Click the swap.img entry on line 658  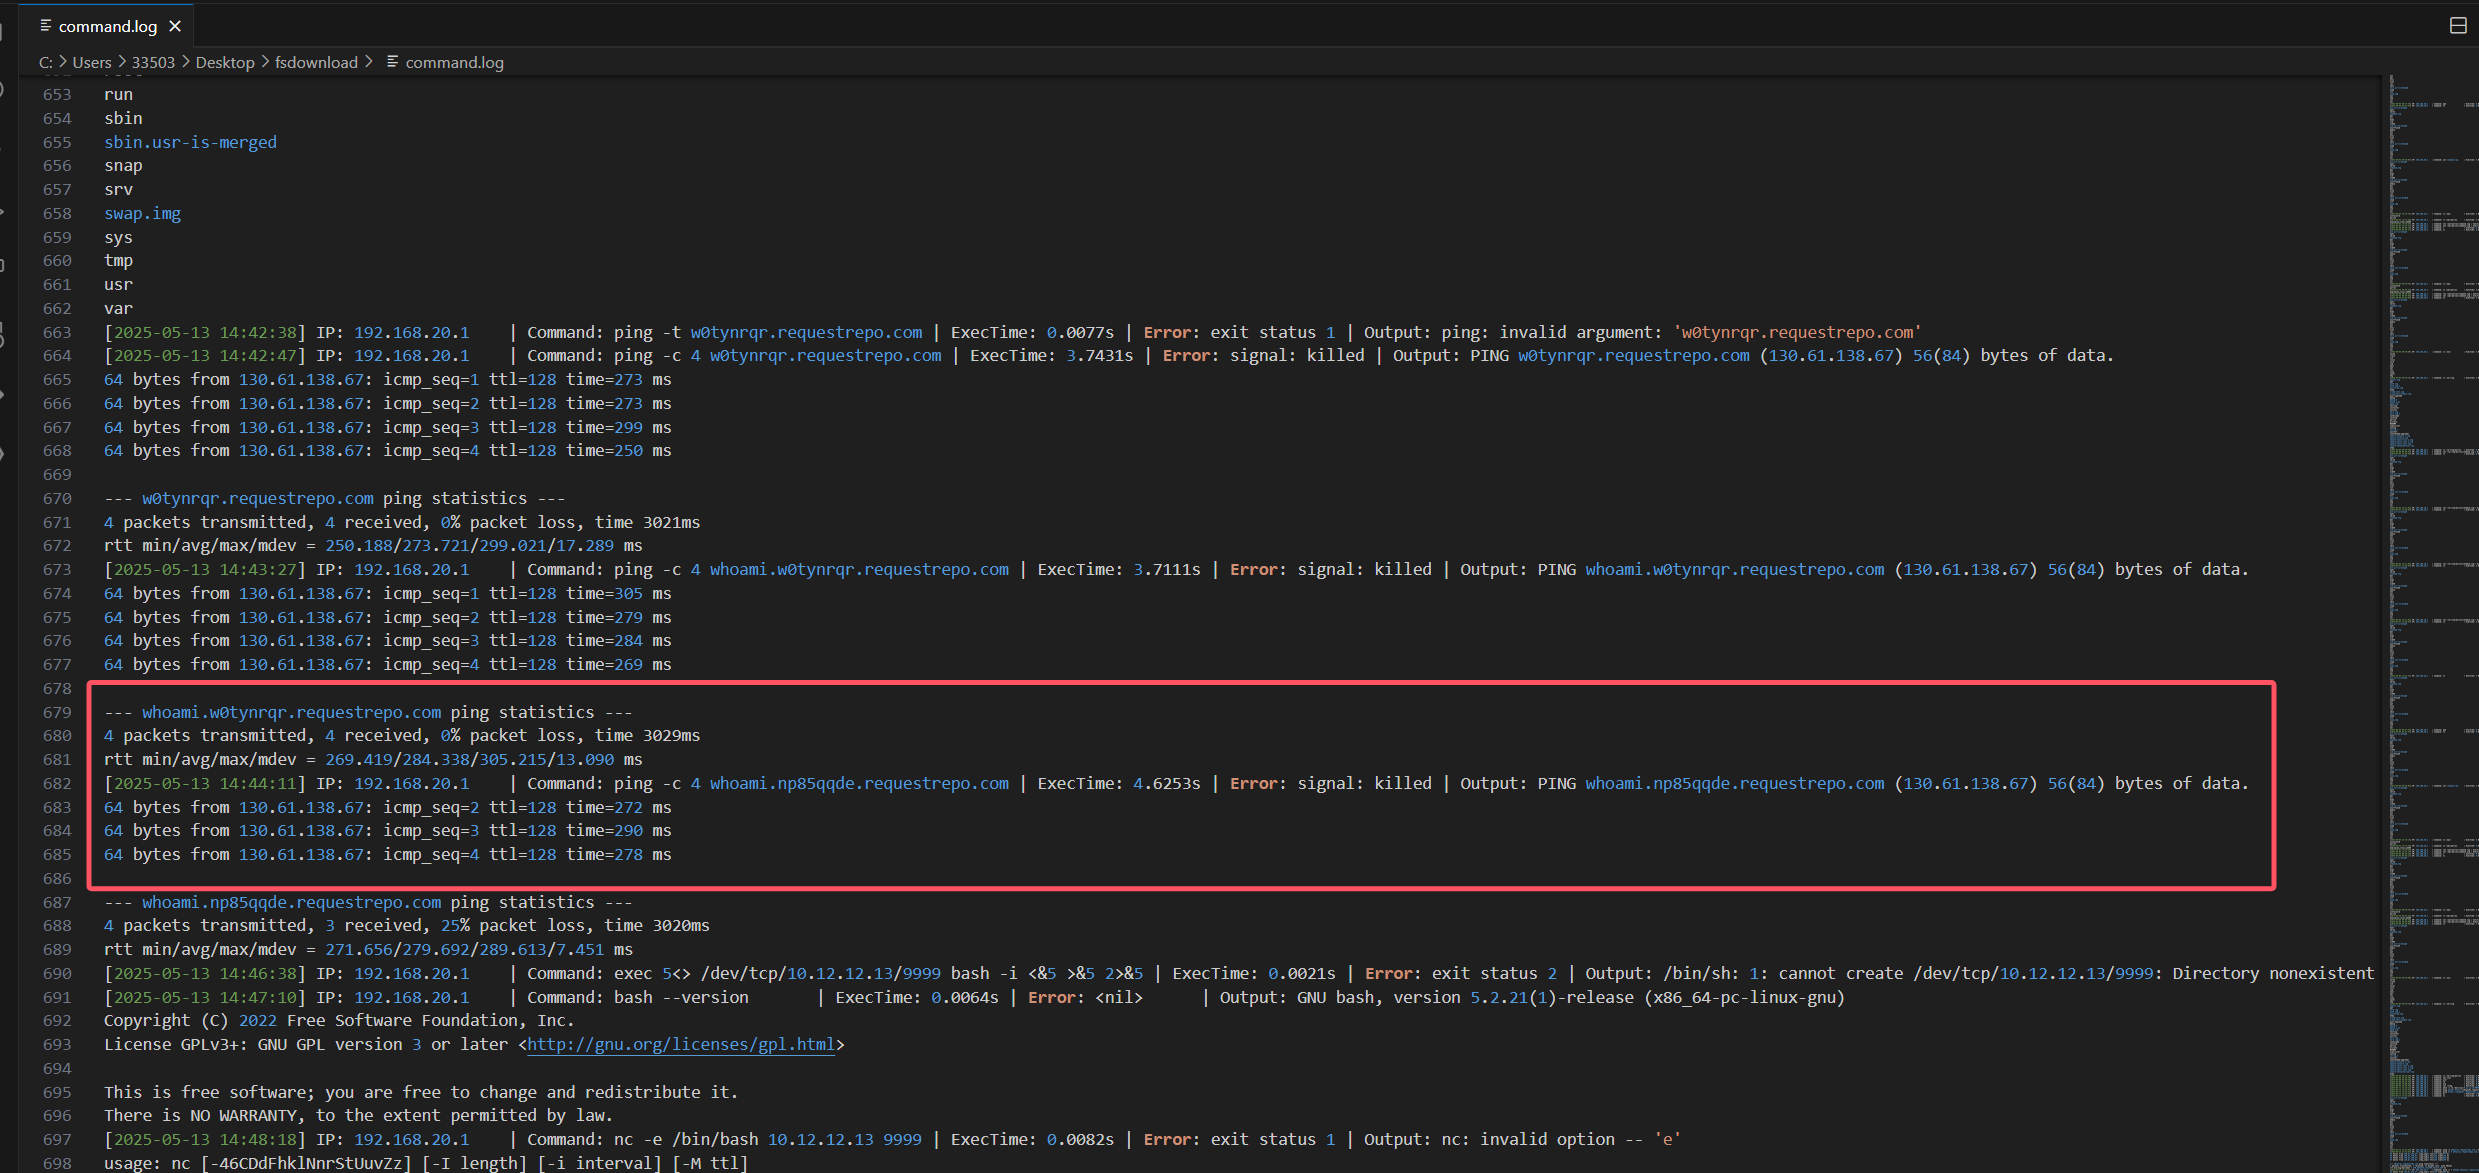[x=142, y=213]
